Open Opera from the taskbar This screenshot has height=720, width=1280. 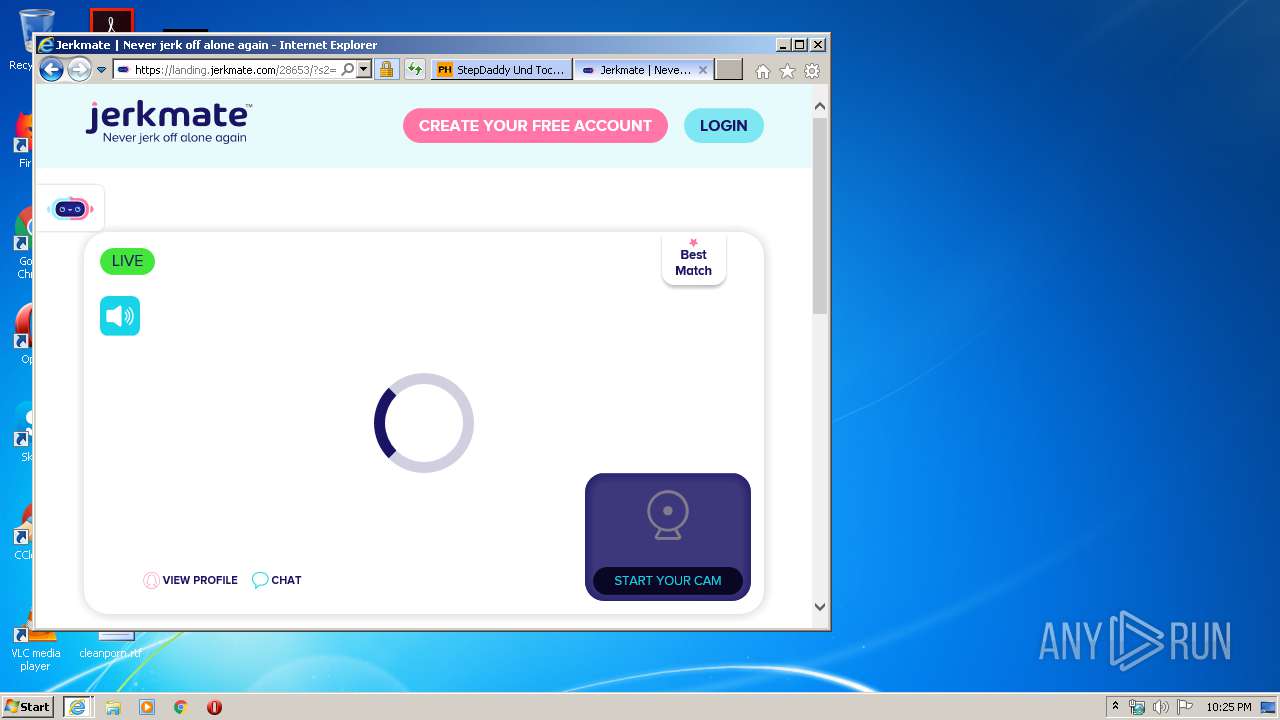coord(214,707)
